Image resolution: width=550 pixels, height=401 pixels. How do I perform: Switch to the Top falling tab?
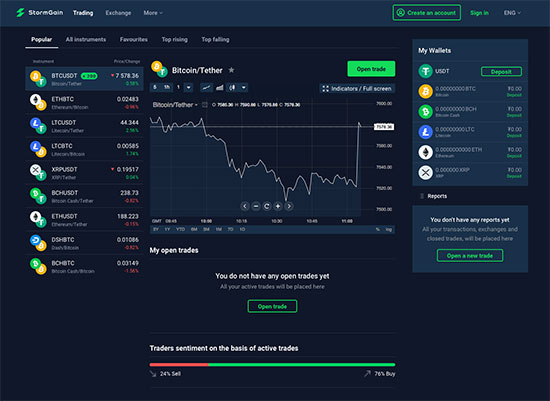pyautogui.click(x=215, y=39)
